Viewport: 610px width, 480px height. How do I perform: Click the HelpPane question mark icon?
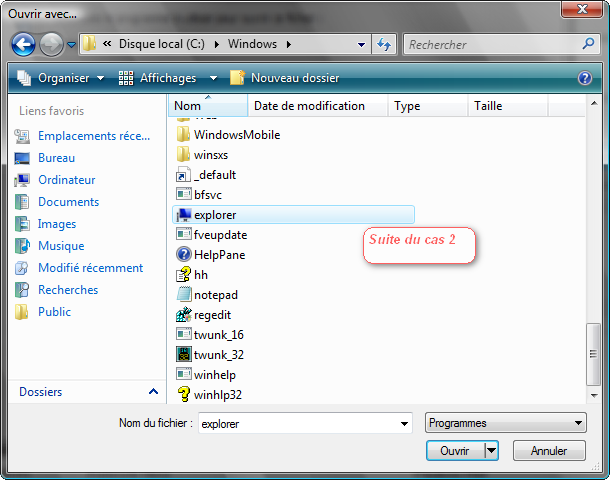point(184,254)
